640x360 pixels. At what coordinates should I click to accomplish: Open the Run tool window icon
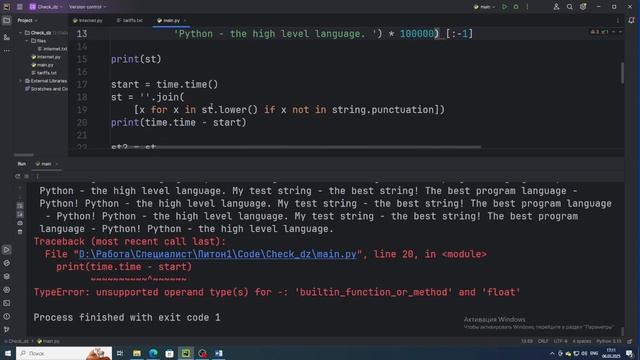pyautogui.click(x=7, y=250)
